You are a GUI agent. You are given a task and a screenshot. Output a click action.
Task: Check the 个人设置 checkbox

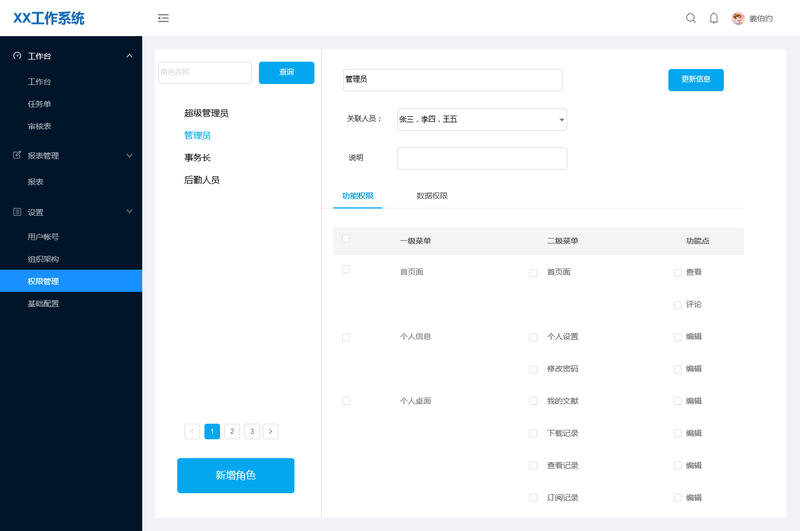(x=533, y=337)
